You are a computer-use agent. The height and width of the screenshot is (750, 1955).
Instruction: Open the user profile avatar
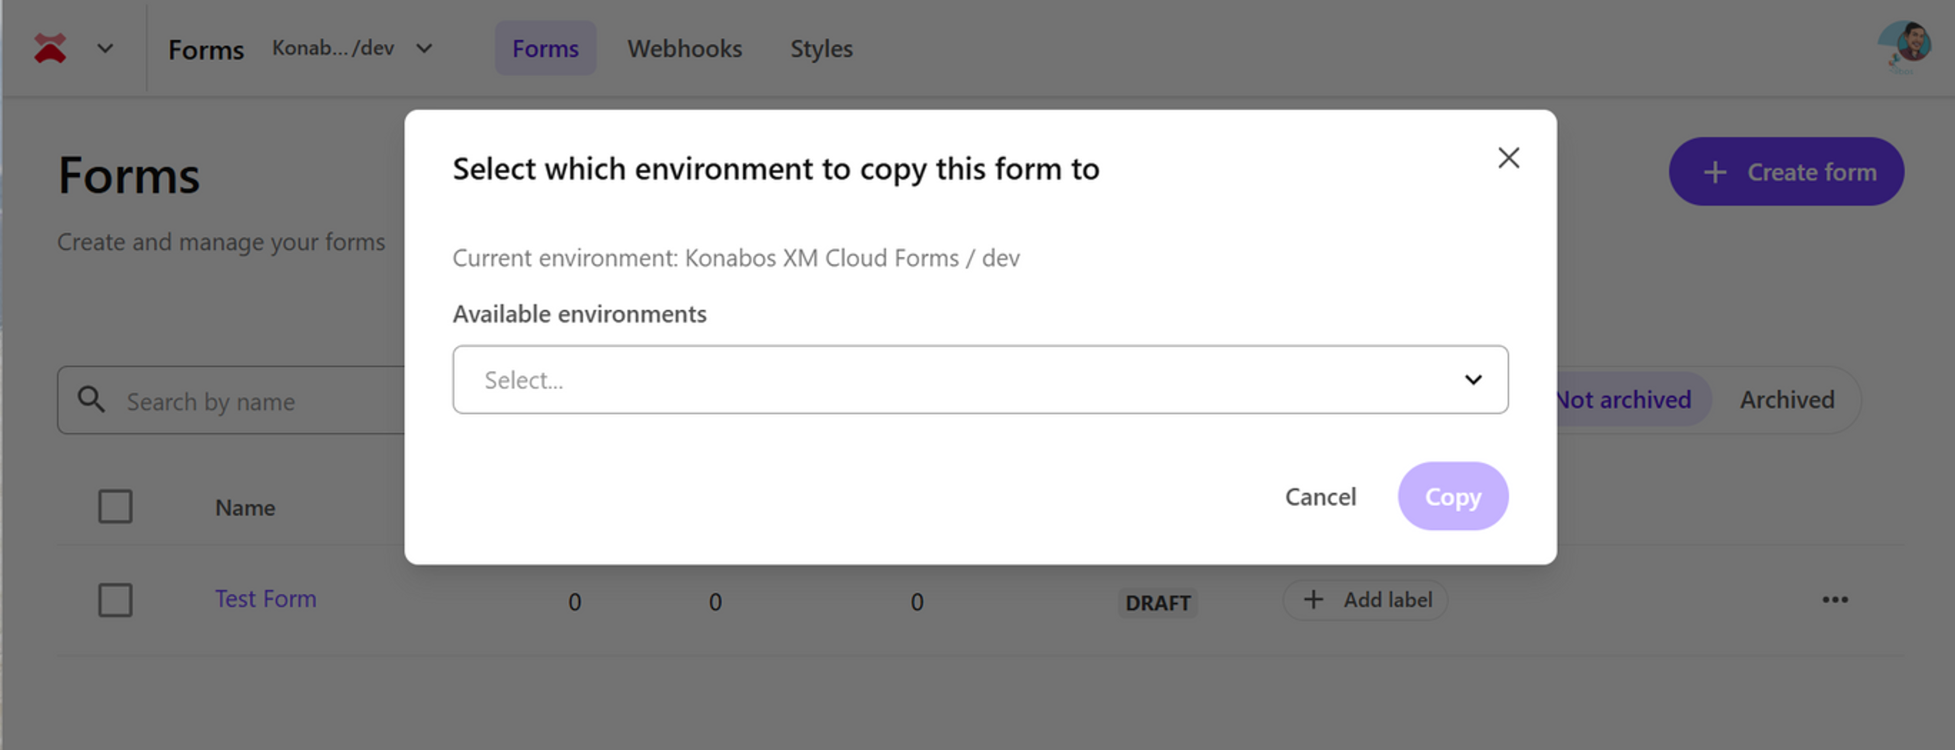[1904, 46]
